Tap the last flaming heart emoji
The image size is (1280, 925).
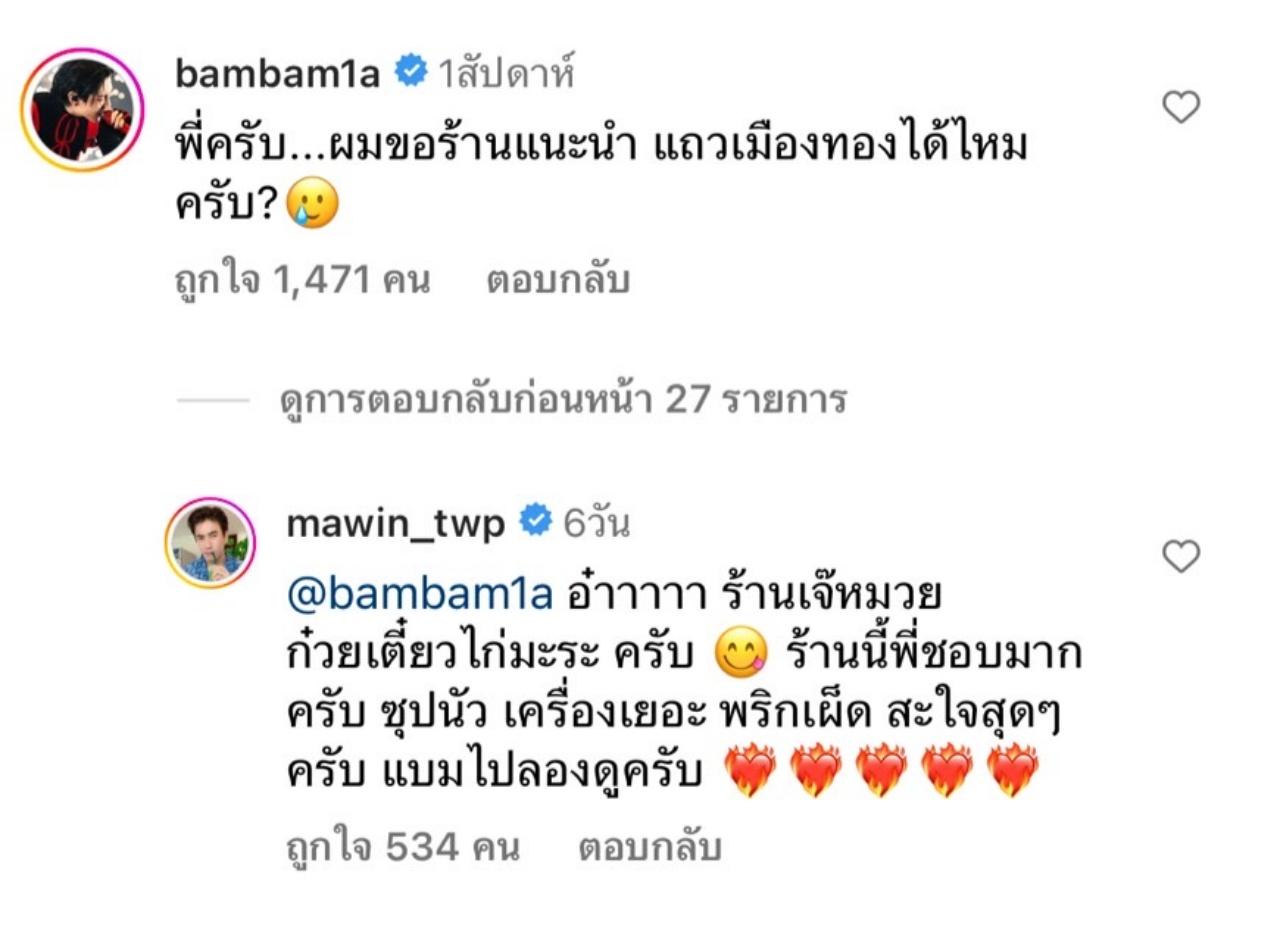(x=1012, y=770)
